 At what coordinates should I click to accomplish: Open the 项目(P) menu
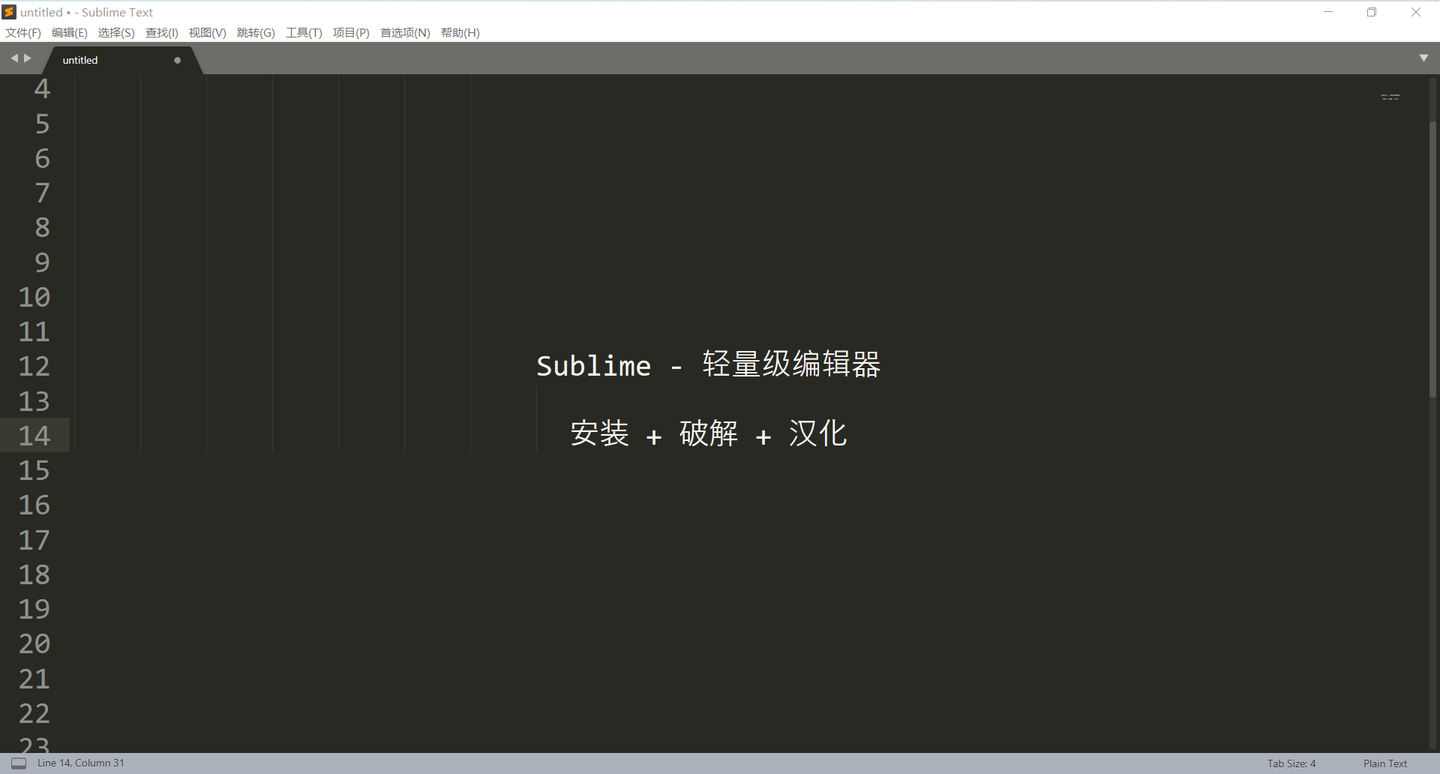click(351, 33)
